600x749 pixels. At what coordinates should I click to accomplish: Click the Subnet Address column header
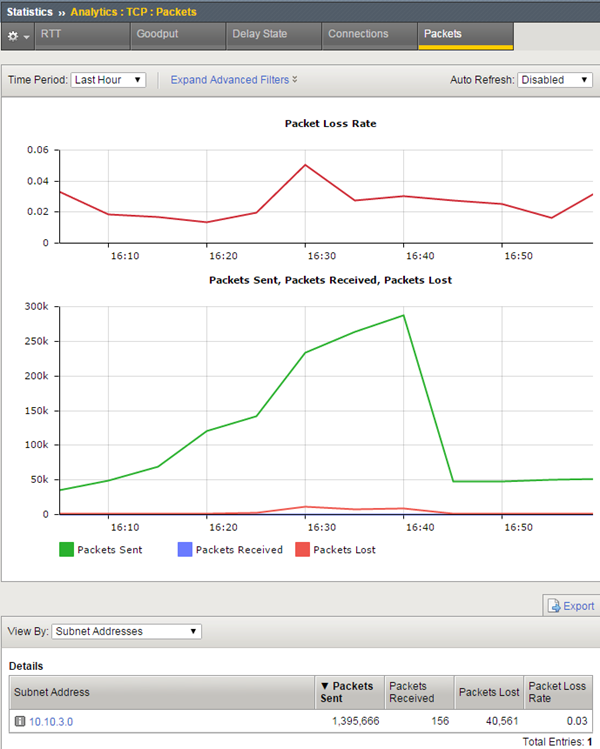[x=50, y=692]
